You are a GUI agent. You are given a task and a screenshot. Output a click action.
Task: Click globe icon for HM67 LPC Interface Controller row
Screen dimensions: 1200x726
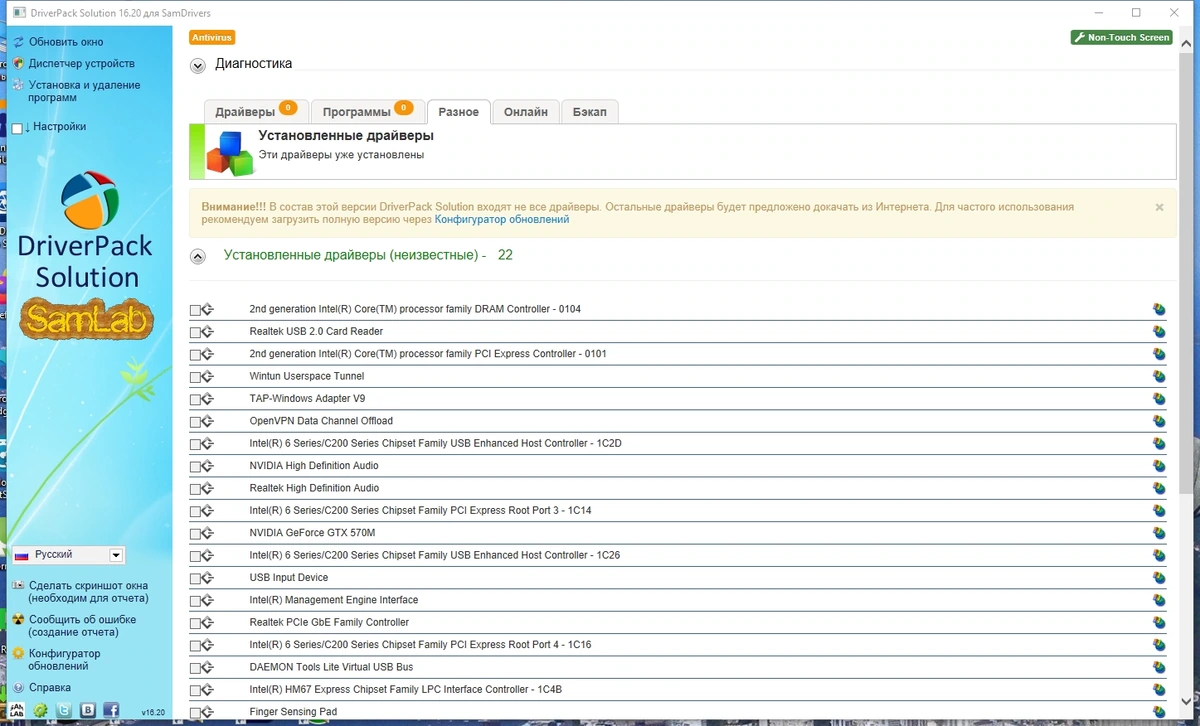pos(1159,690)
